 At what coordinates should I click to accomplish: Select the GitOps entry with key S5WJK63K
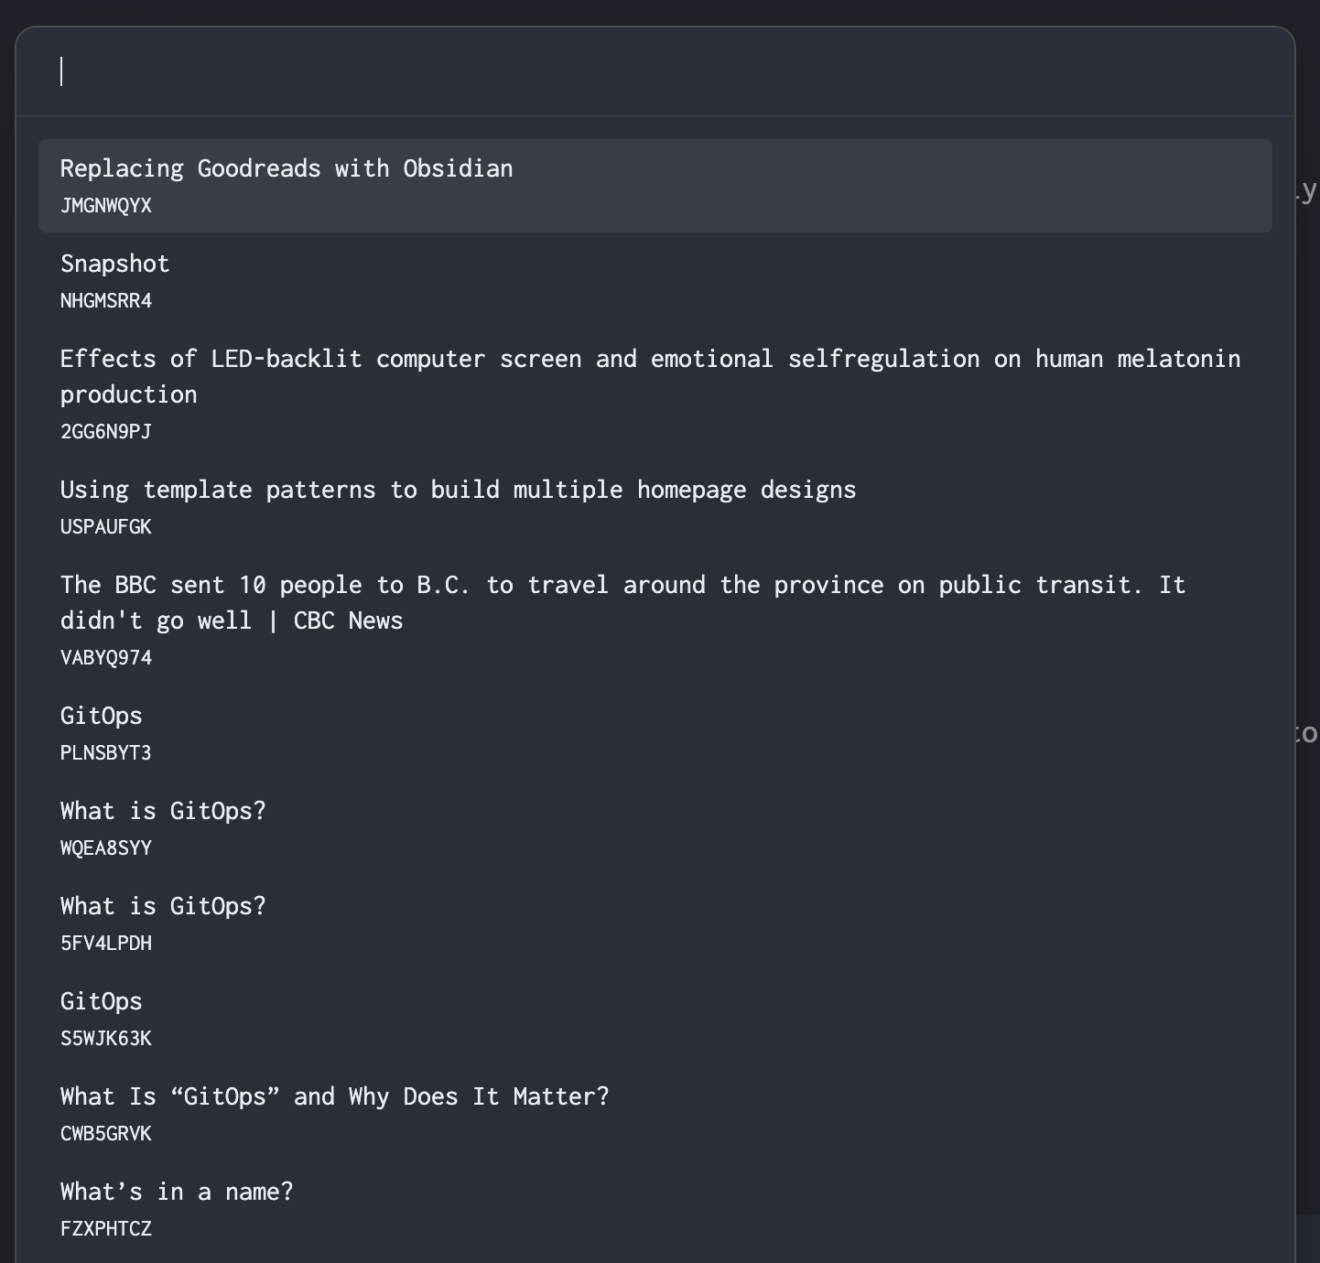pyautogui.click(x=100, y=1000)
